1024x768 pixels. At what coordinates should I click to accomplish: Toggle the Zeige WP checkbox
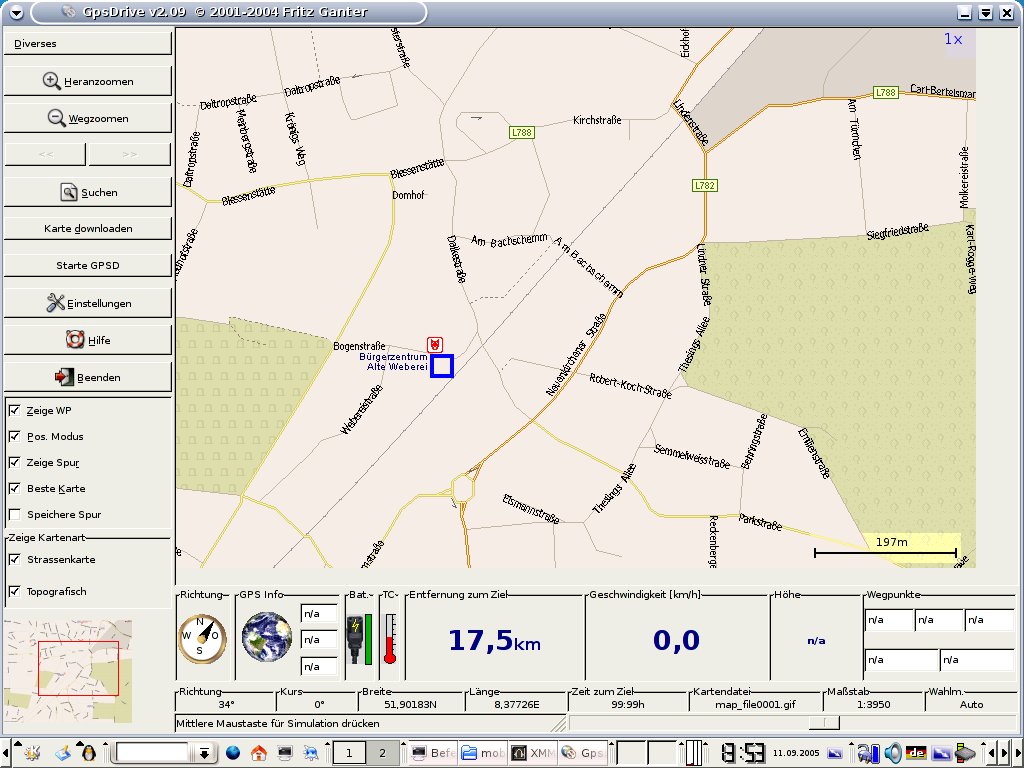14,410
